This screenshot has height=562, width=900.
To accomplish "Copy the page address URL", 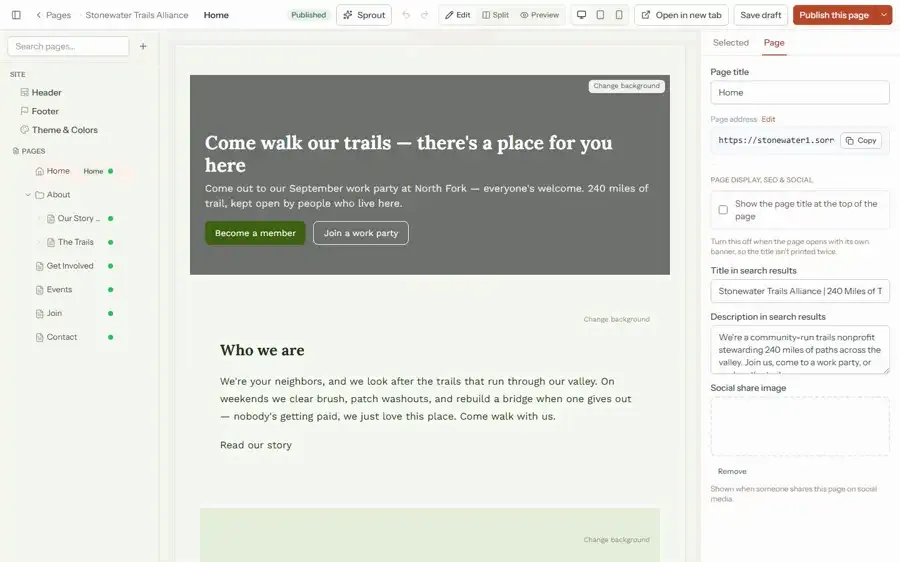I will pyautogui.click(x=861, y=141).
